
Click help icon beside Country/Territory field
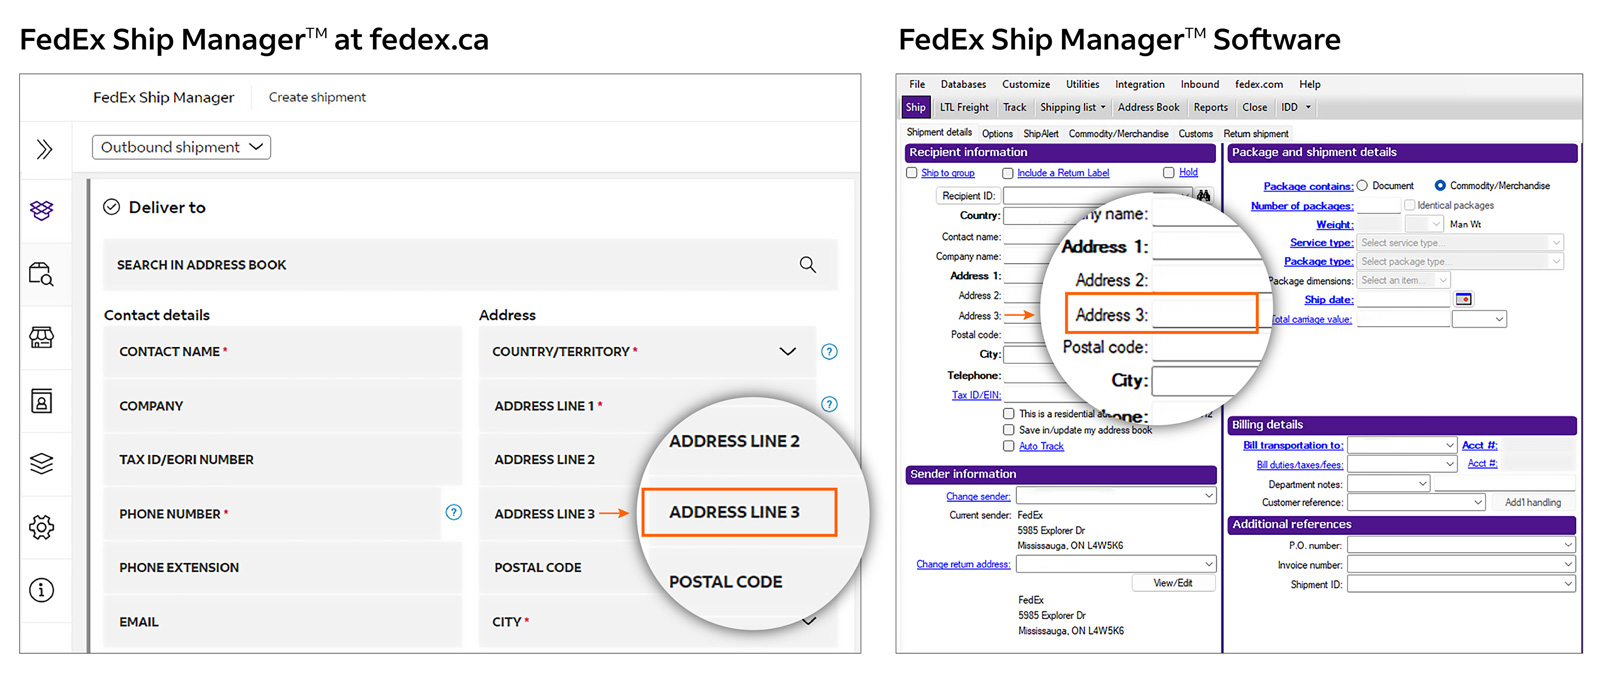pos(829,352)
